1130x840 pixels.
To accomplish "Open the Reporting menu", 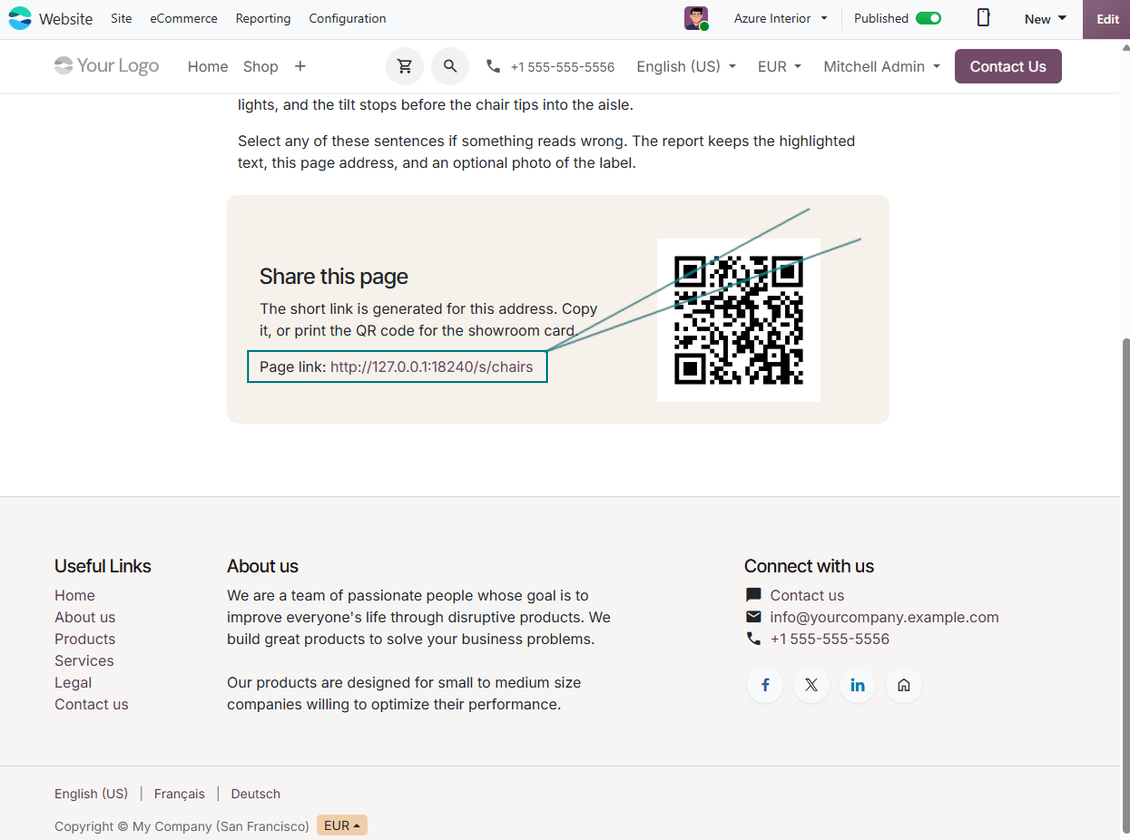I will pos(263,18).
